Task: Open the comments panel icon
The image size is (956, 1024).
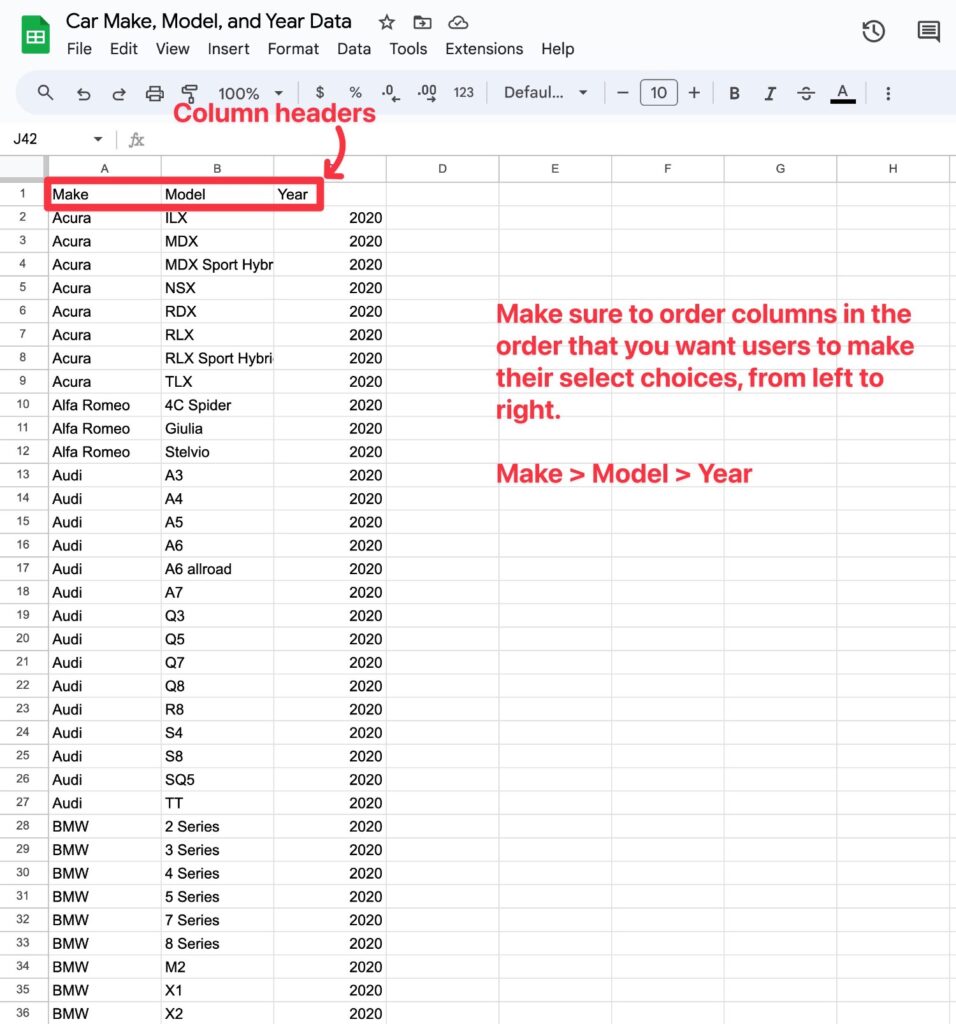Action: coord(928,32)
